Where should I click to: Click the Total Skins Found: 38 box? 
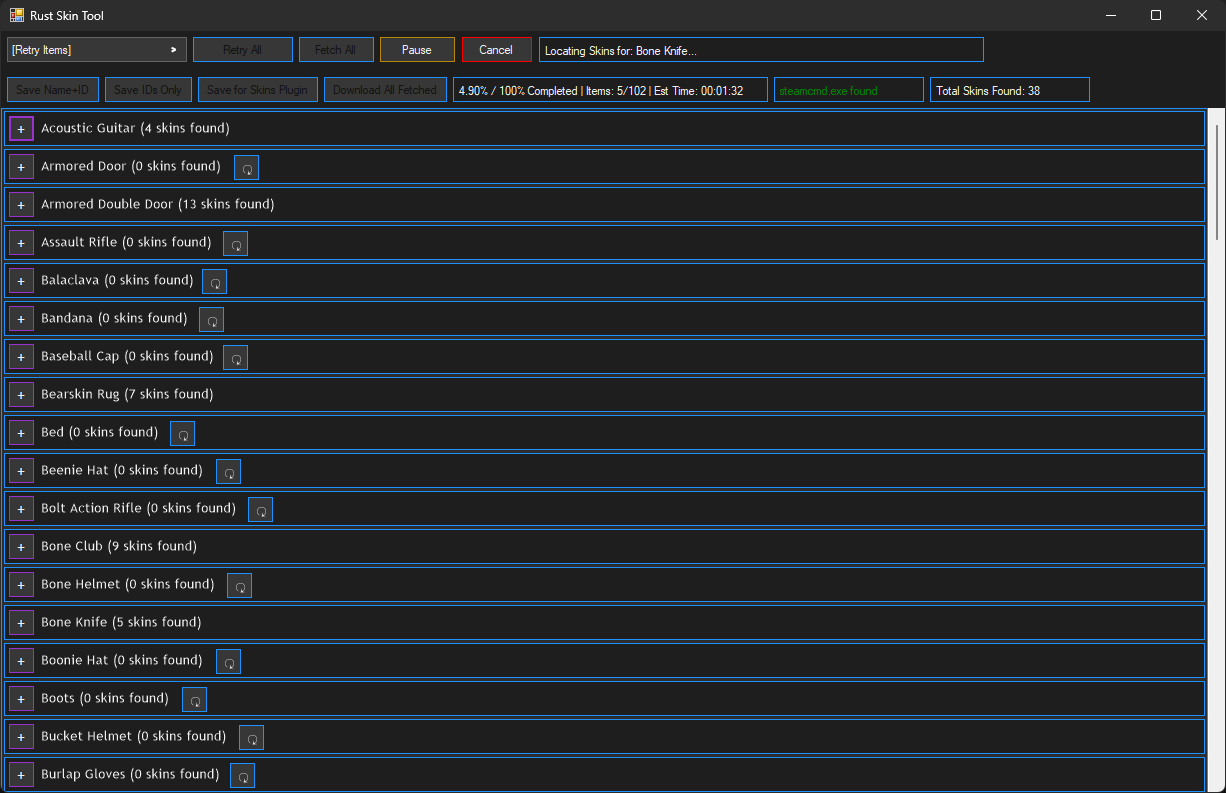(1009, 90)
